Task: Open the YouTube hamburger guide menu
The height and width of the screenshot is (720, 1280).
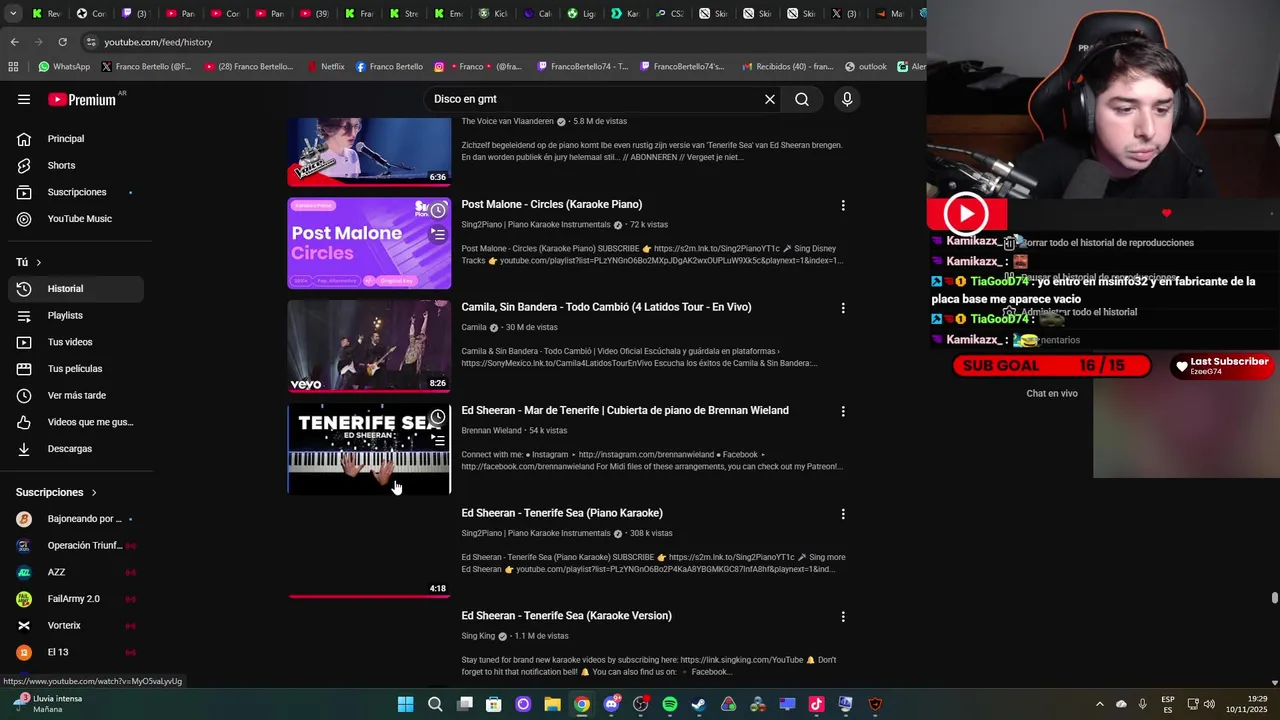Action: click(24, 99)
